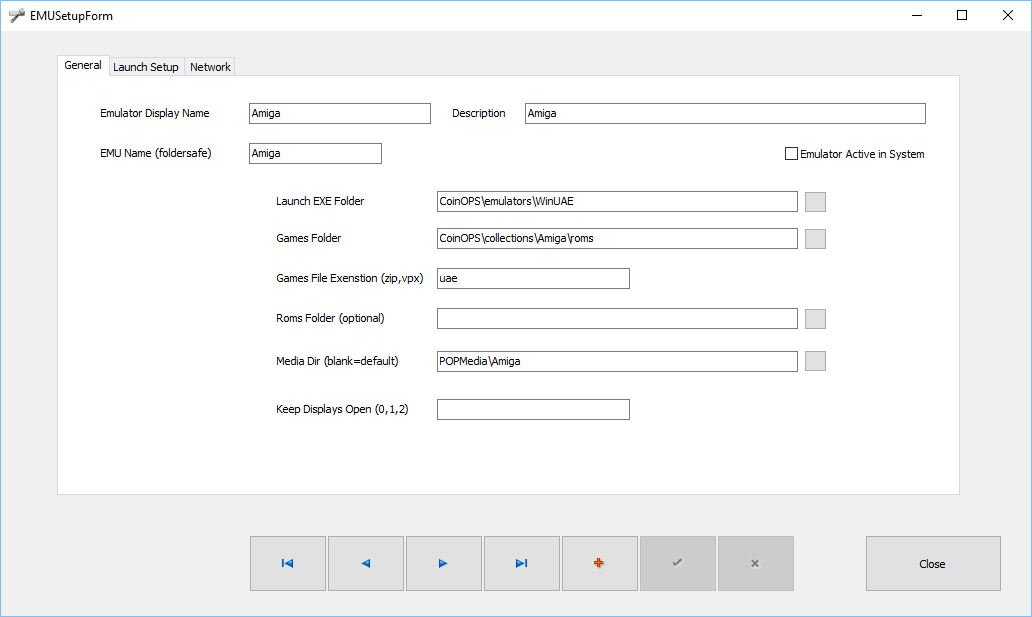Go to next emulator record
Viewport: 1032px width, 617px height.
[444, 564]
